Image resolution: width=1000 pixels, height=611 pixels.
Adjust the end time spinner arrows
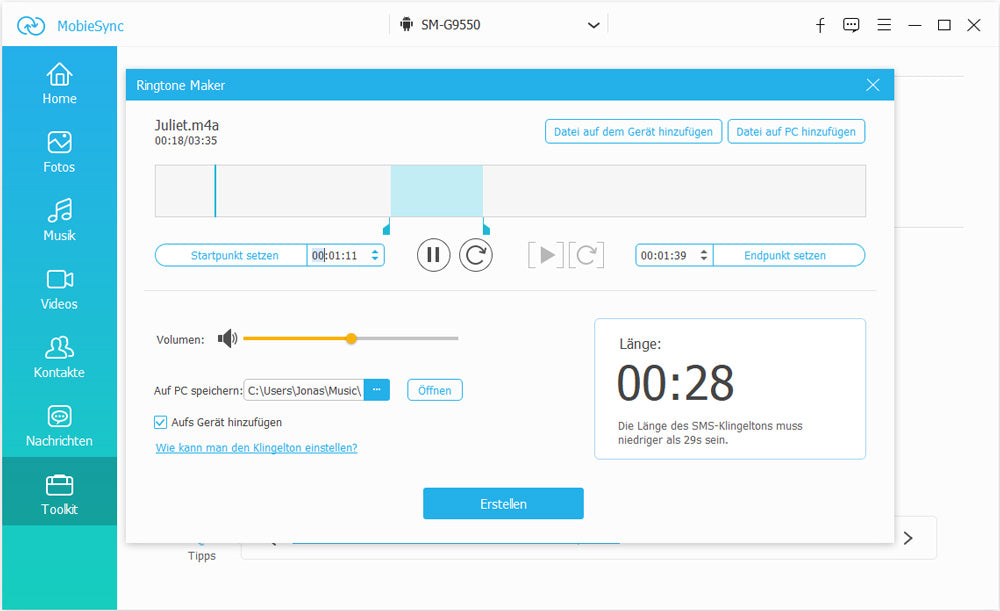tap(704, 255)
